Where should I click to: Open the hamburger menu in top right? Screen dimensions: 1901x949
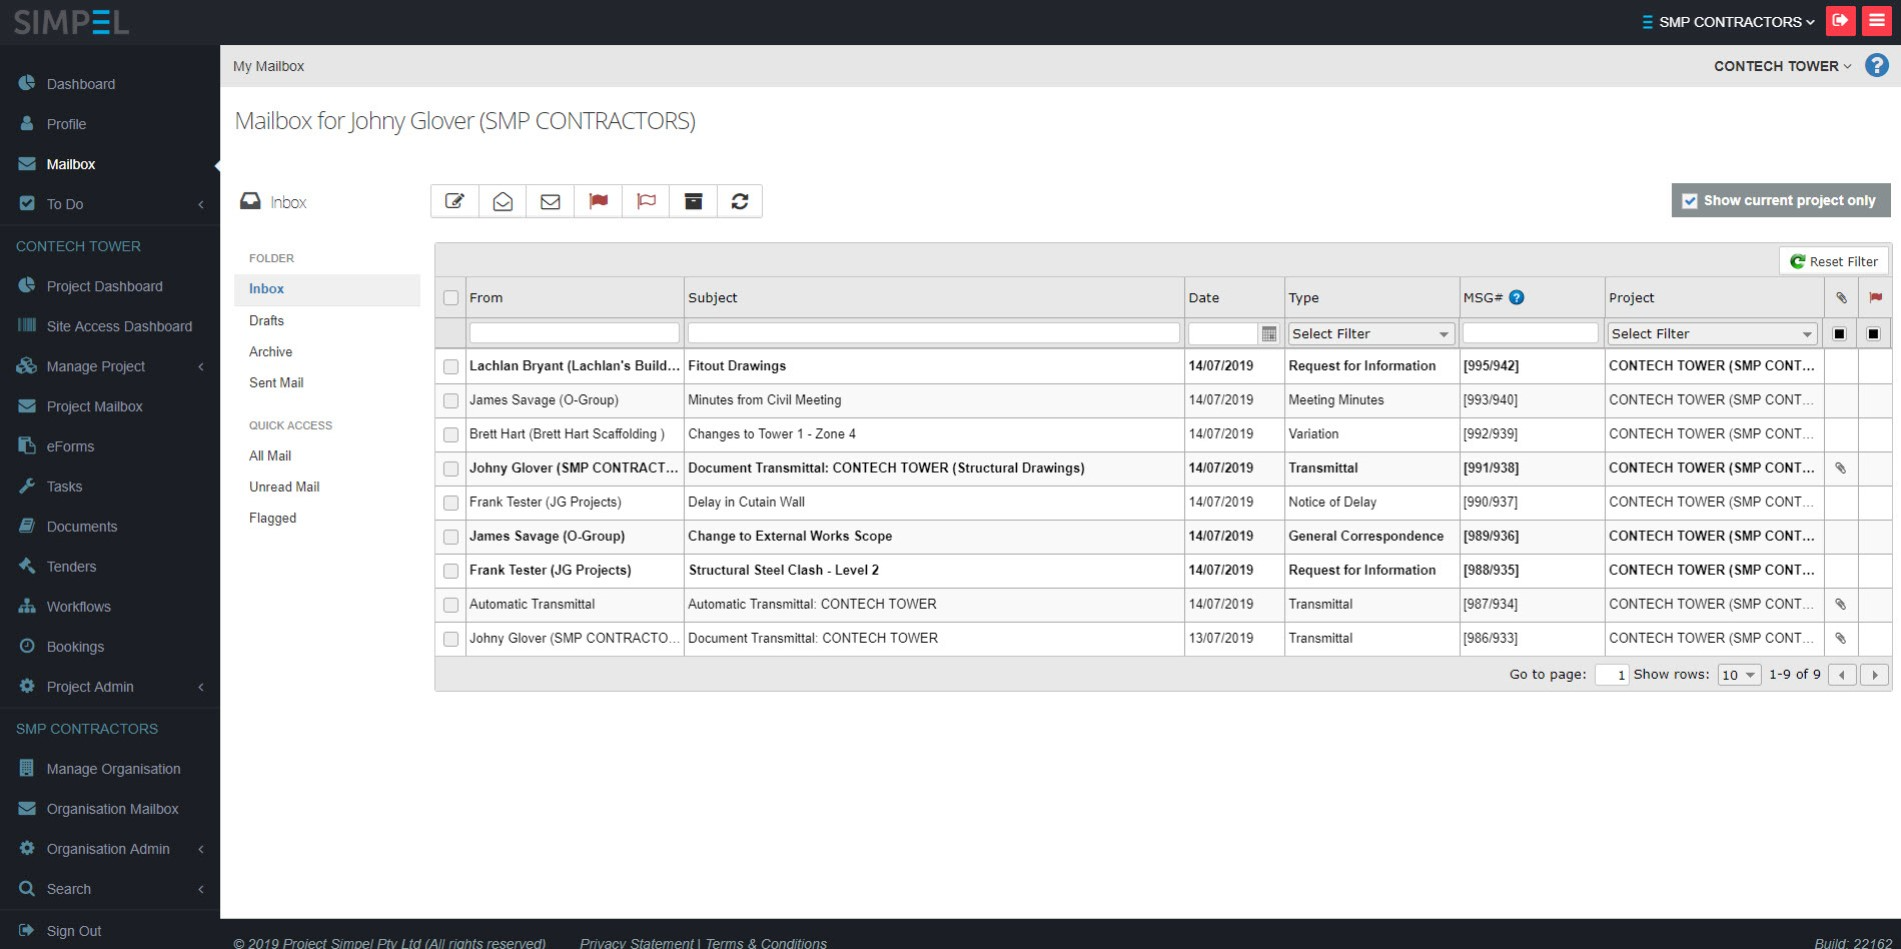point(1877,20)
